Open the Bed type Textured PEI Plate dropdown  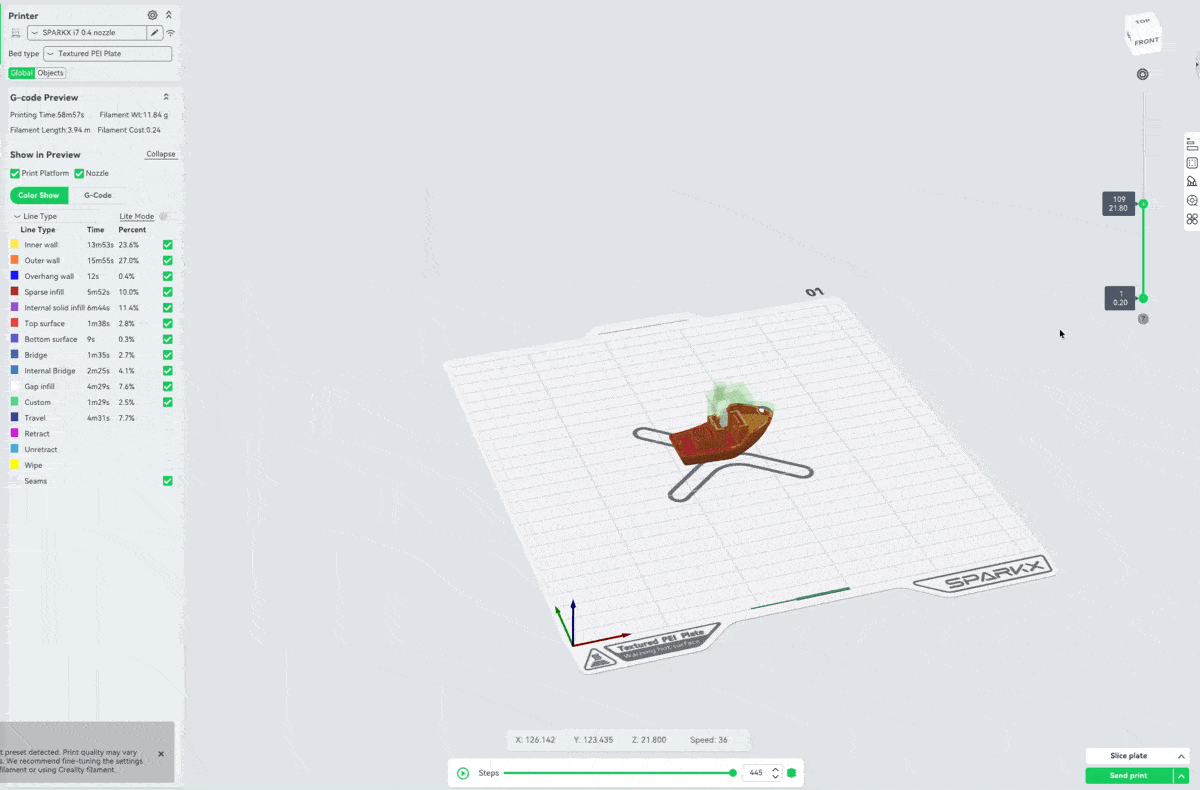point(107,54)
